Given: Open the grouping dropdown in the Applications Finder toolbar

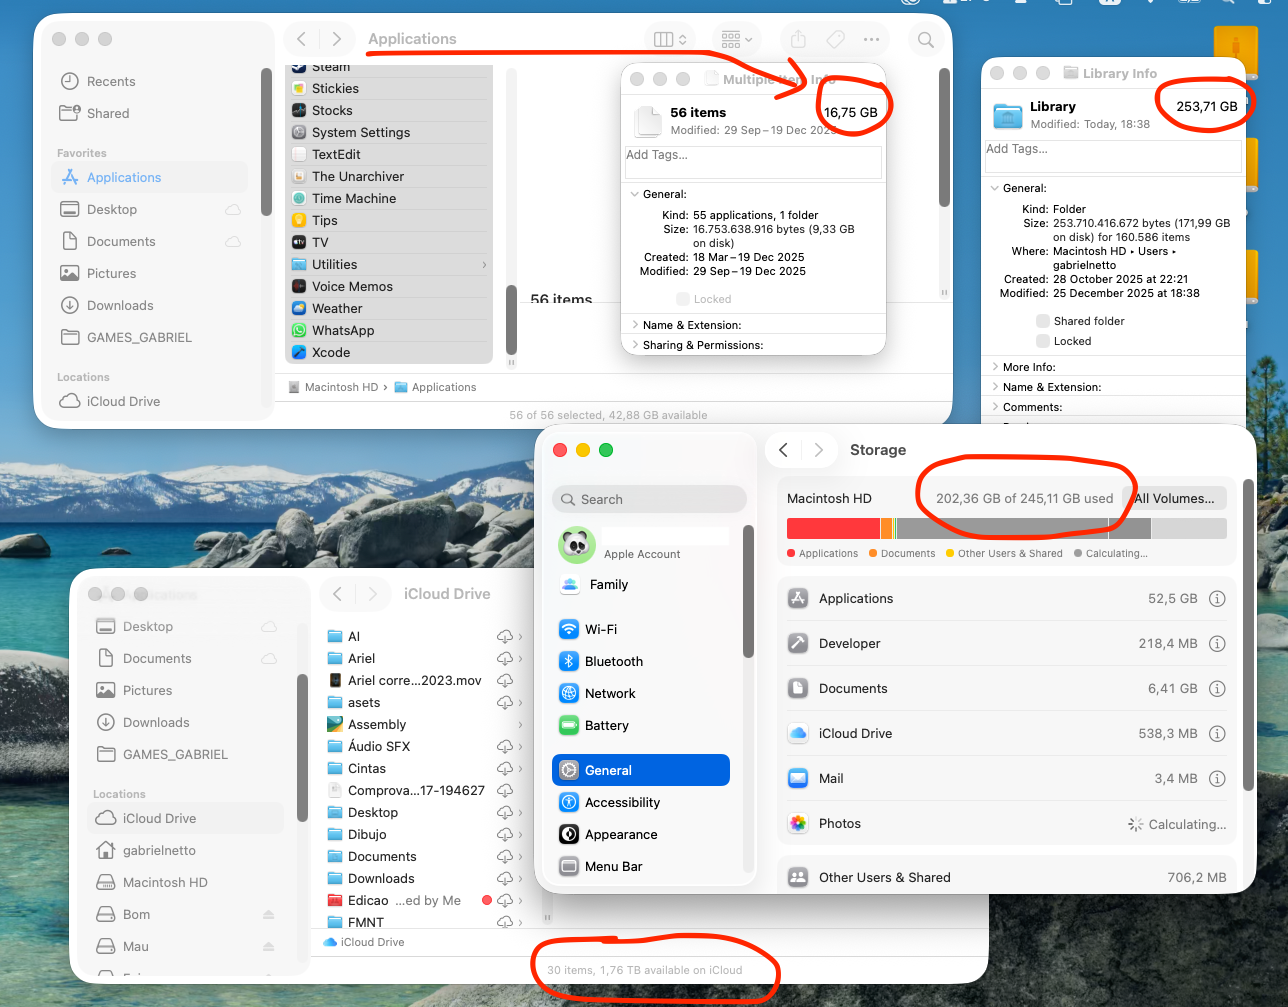Looking at the screenshot, I should tap(736, 39).
